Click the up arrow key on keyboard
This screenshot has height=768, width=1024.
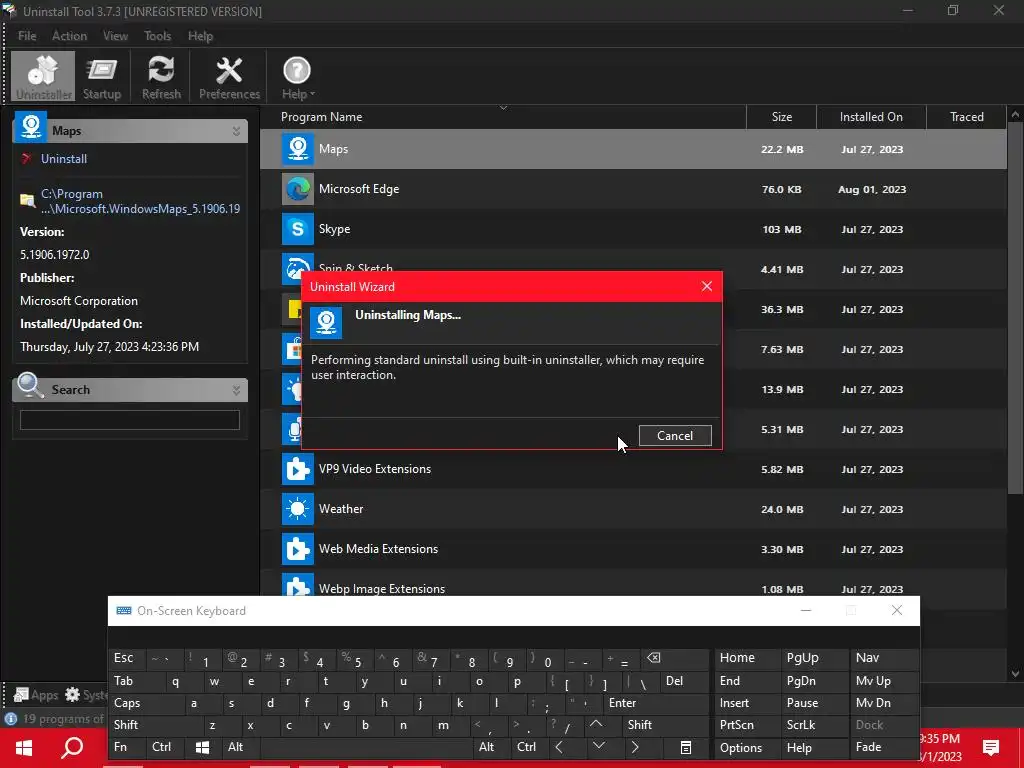pyautogui.click(x=596, y=725)
